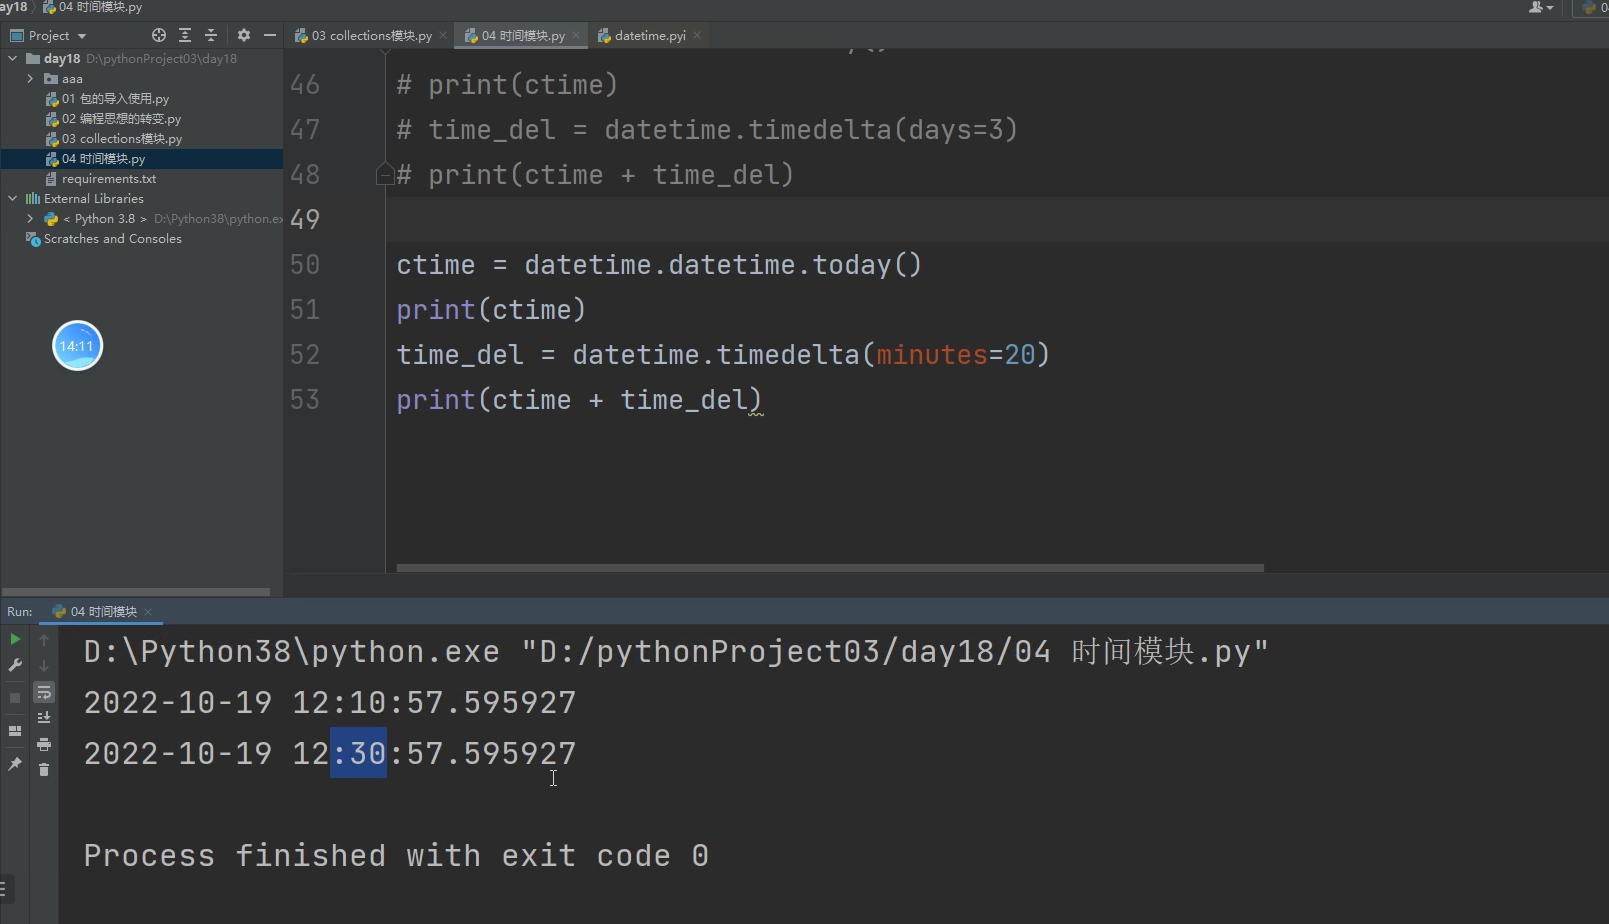Click the locate file crosshair icon

(x=158, y=35)
